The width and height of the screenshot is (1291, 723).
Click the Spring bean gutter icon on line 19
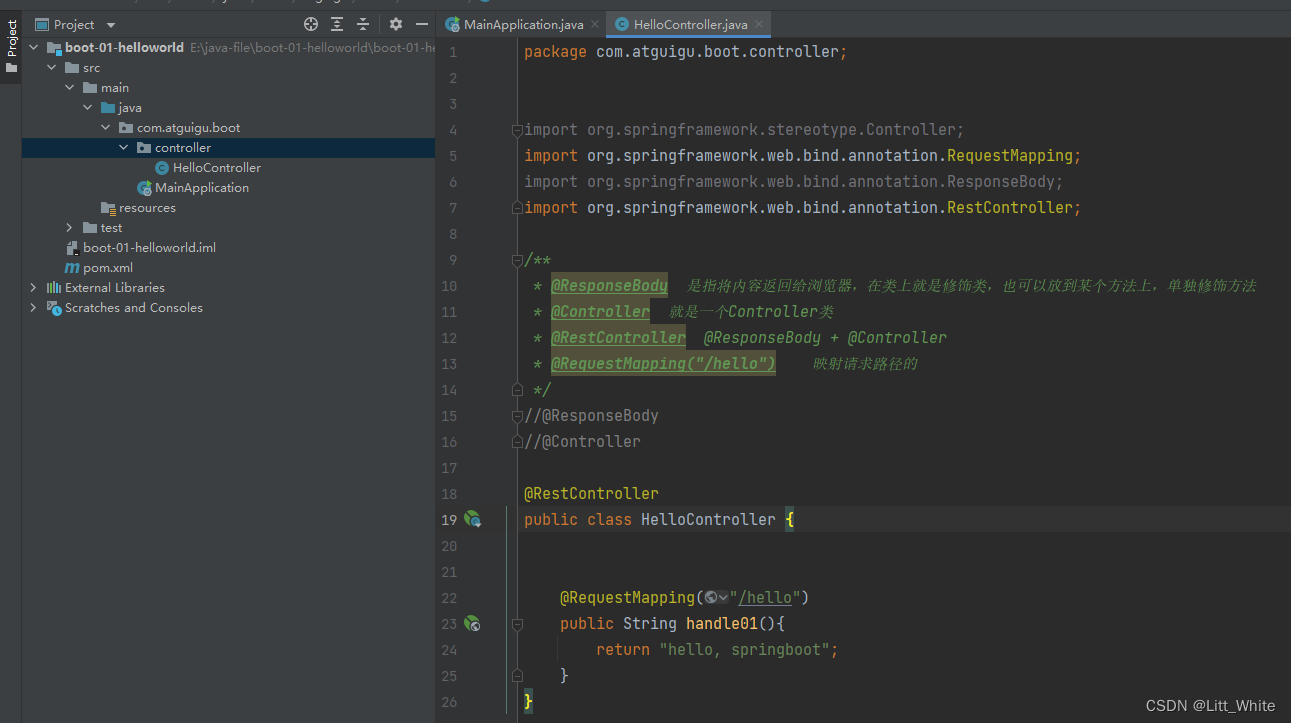click(x=472, y=519)
